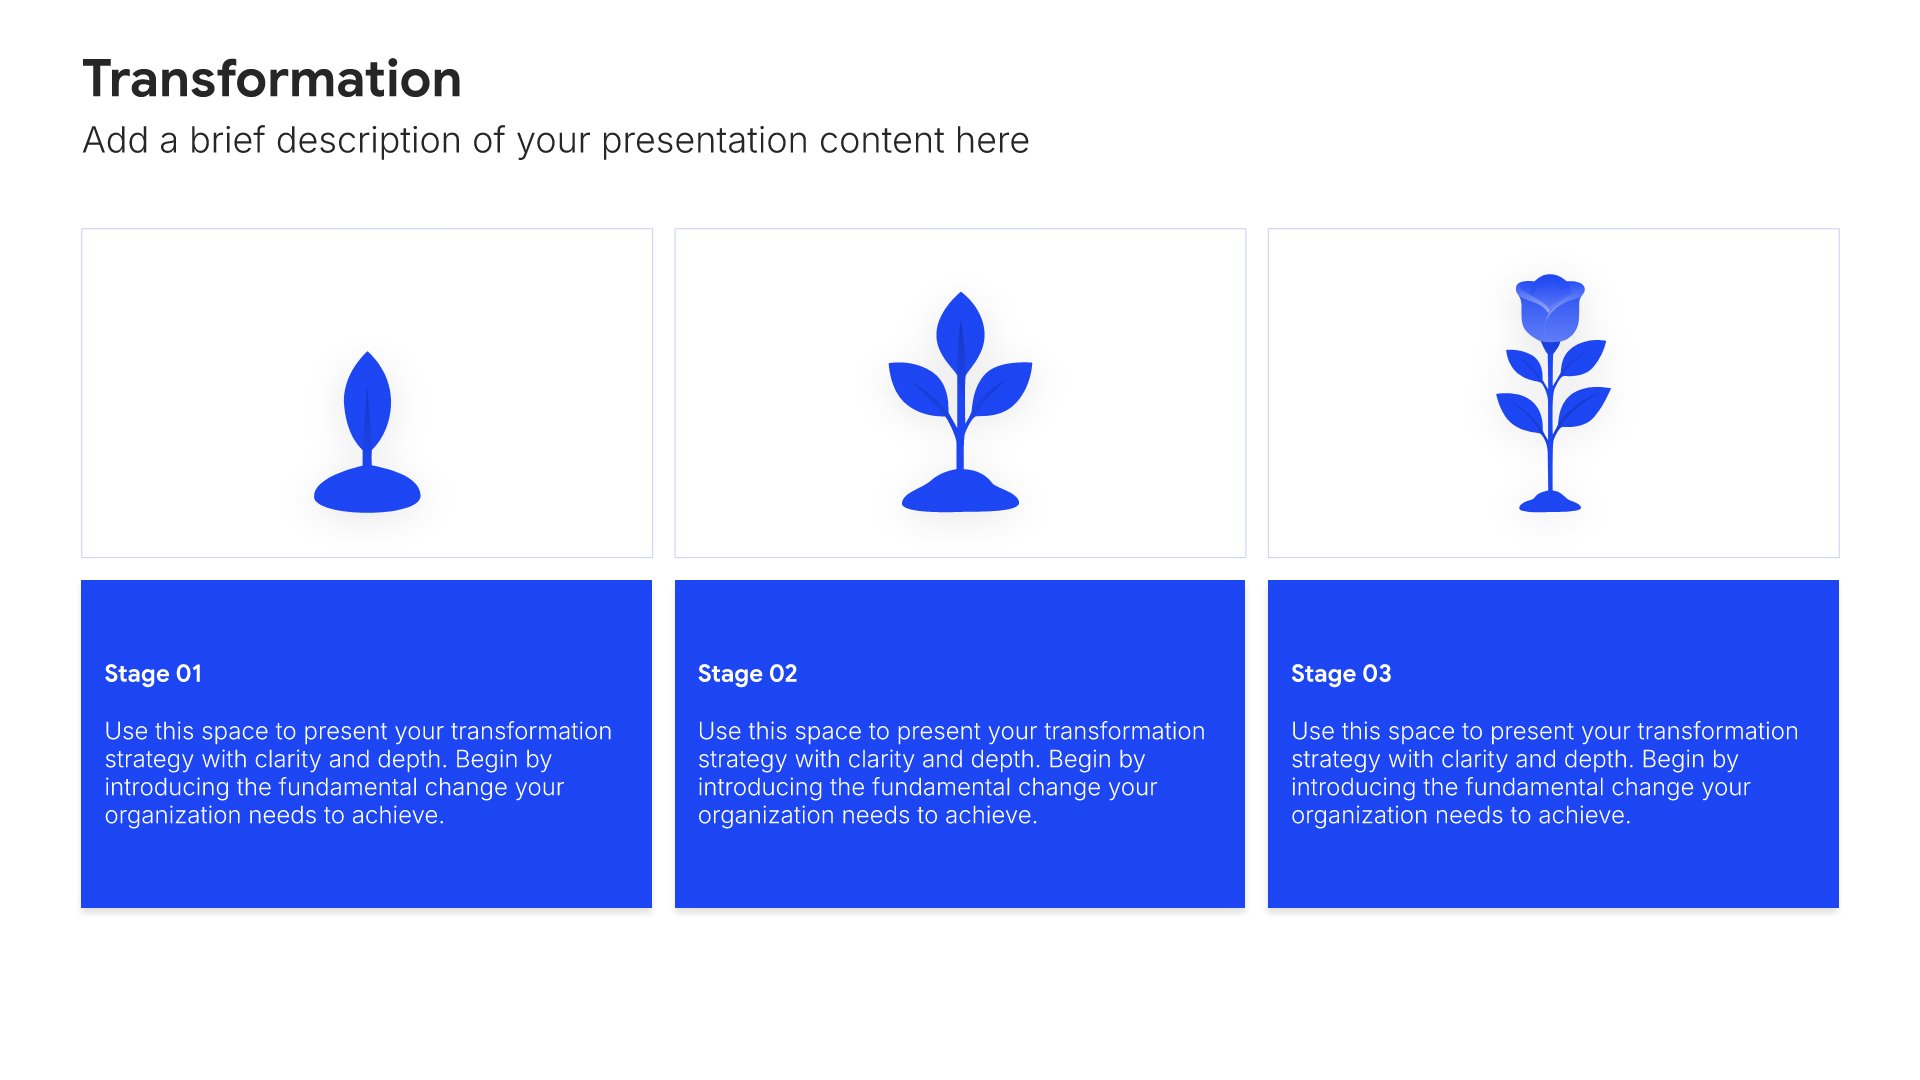Click the rose flower head

(1550, 308)
